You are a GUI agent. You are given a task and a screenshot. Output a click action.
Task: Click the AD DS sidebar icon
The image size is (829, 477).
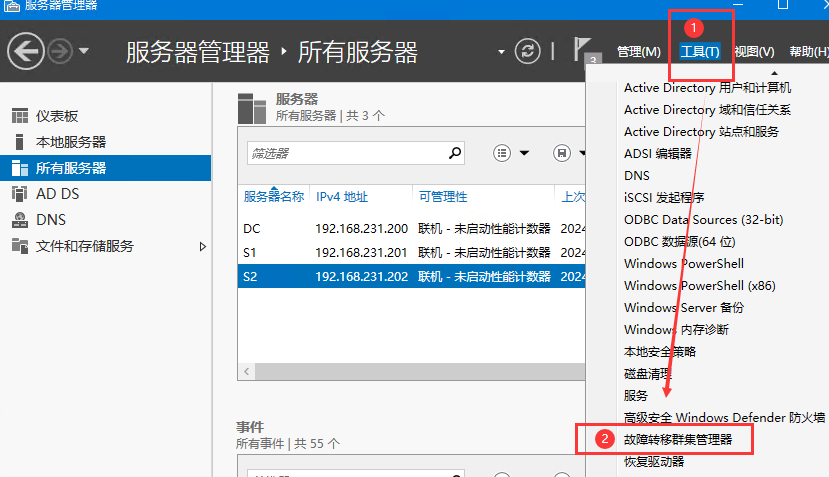point(19,194)
